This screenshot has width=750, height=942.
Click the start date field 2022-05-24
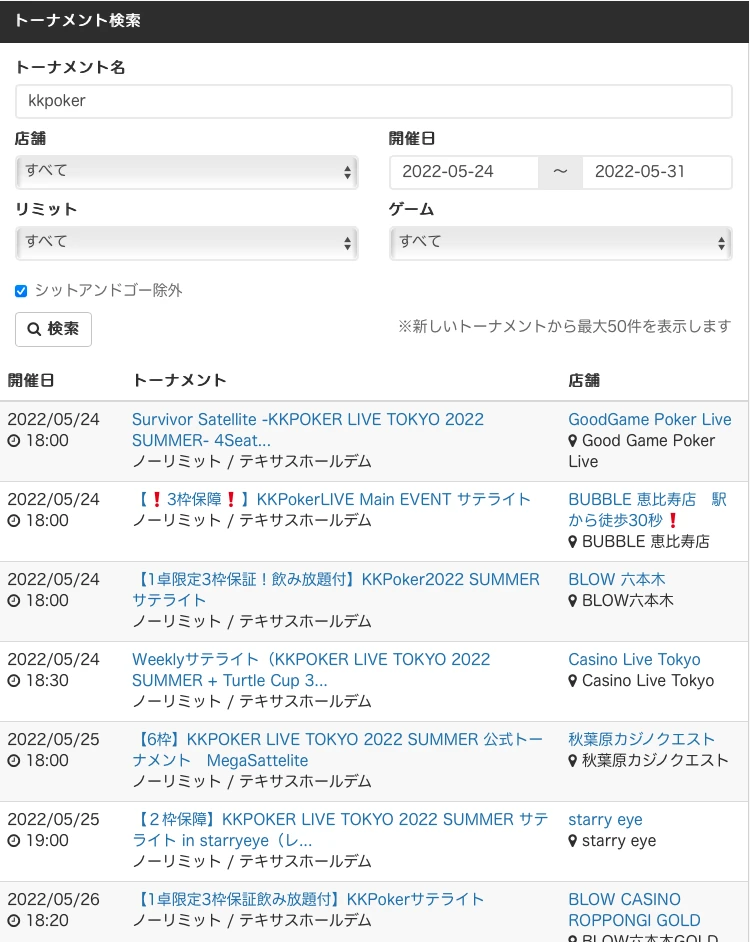click(463, 172)
